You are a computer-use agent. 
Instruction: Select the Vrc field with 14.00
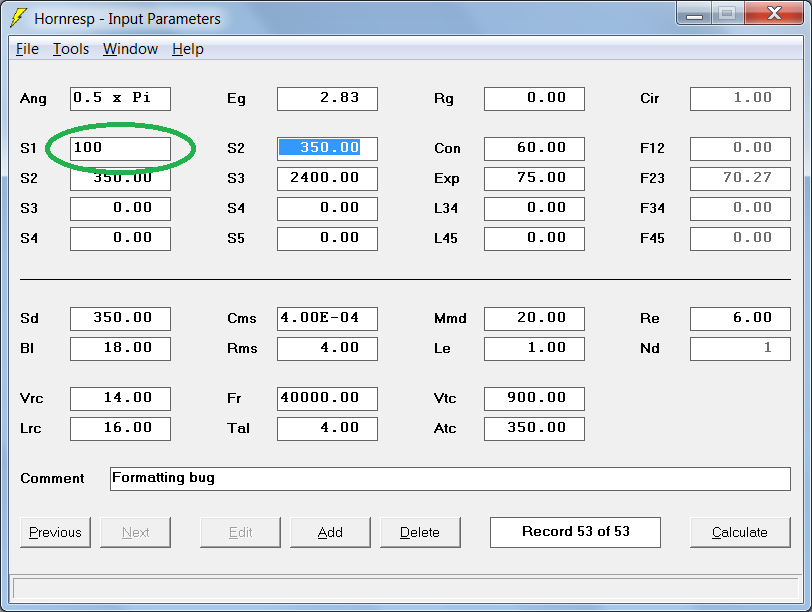click(120, 399)
